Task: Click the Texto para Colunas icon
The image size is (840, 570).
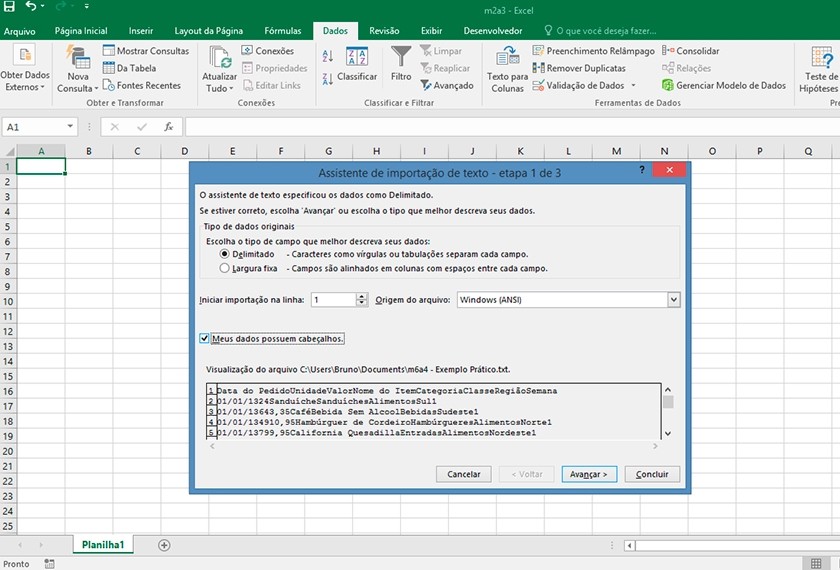Action: pyautogui.click(x=507, y=57)
